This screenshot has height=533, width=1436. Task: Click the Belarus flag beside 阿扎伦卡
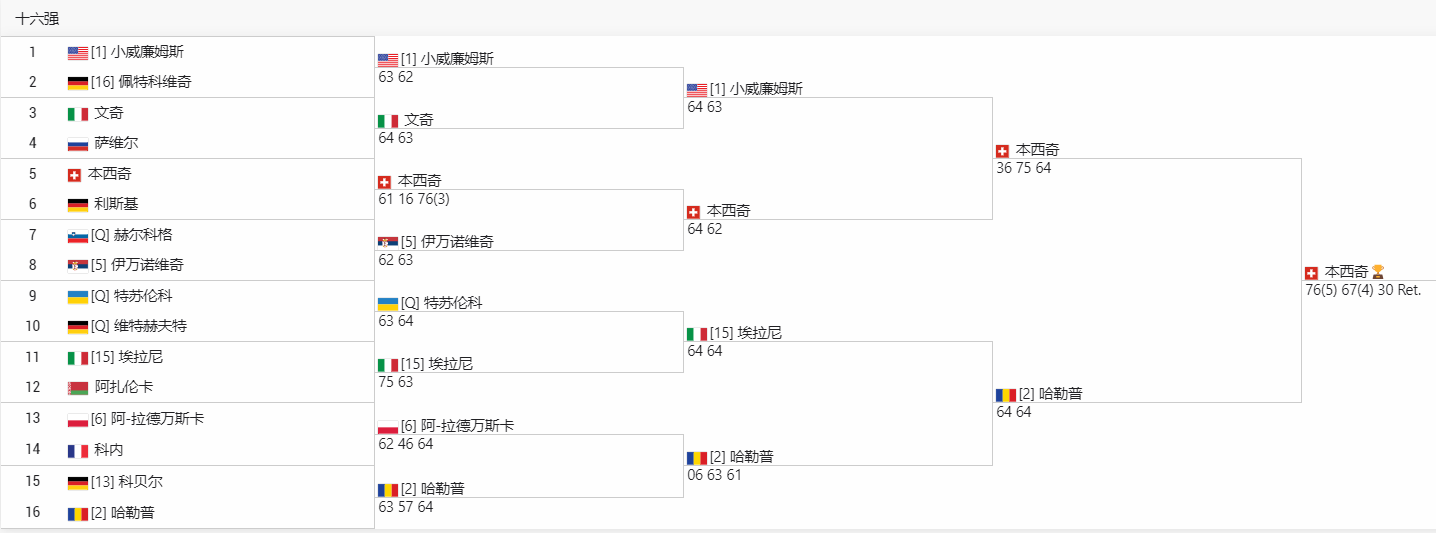[x=78, y=388]
